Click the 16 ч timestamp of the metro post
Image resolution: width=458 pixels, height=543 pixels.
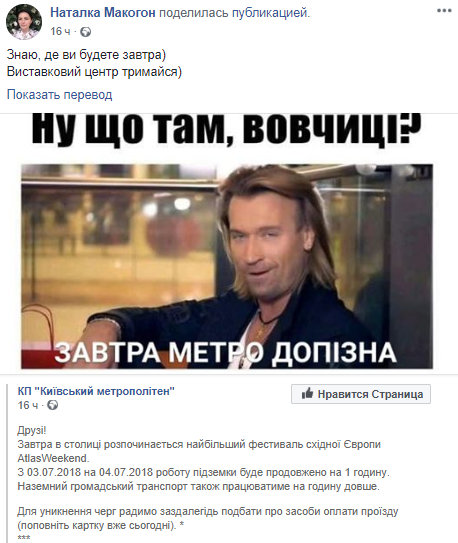click(28, 405)
